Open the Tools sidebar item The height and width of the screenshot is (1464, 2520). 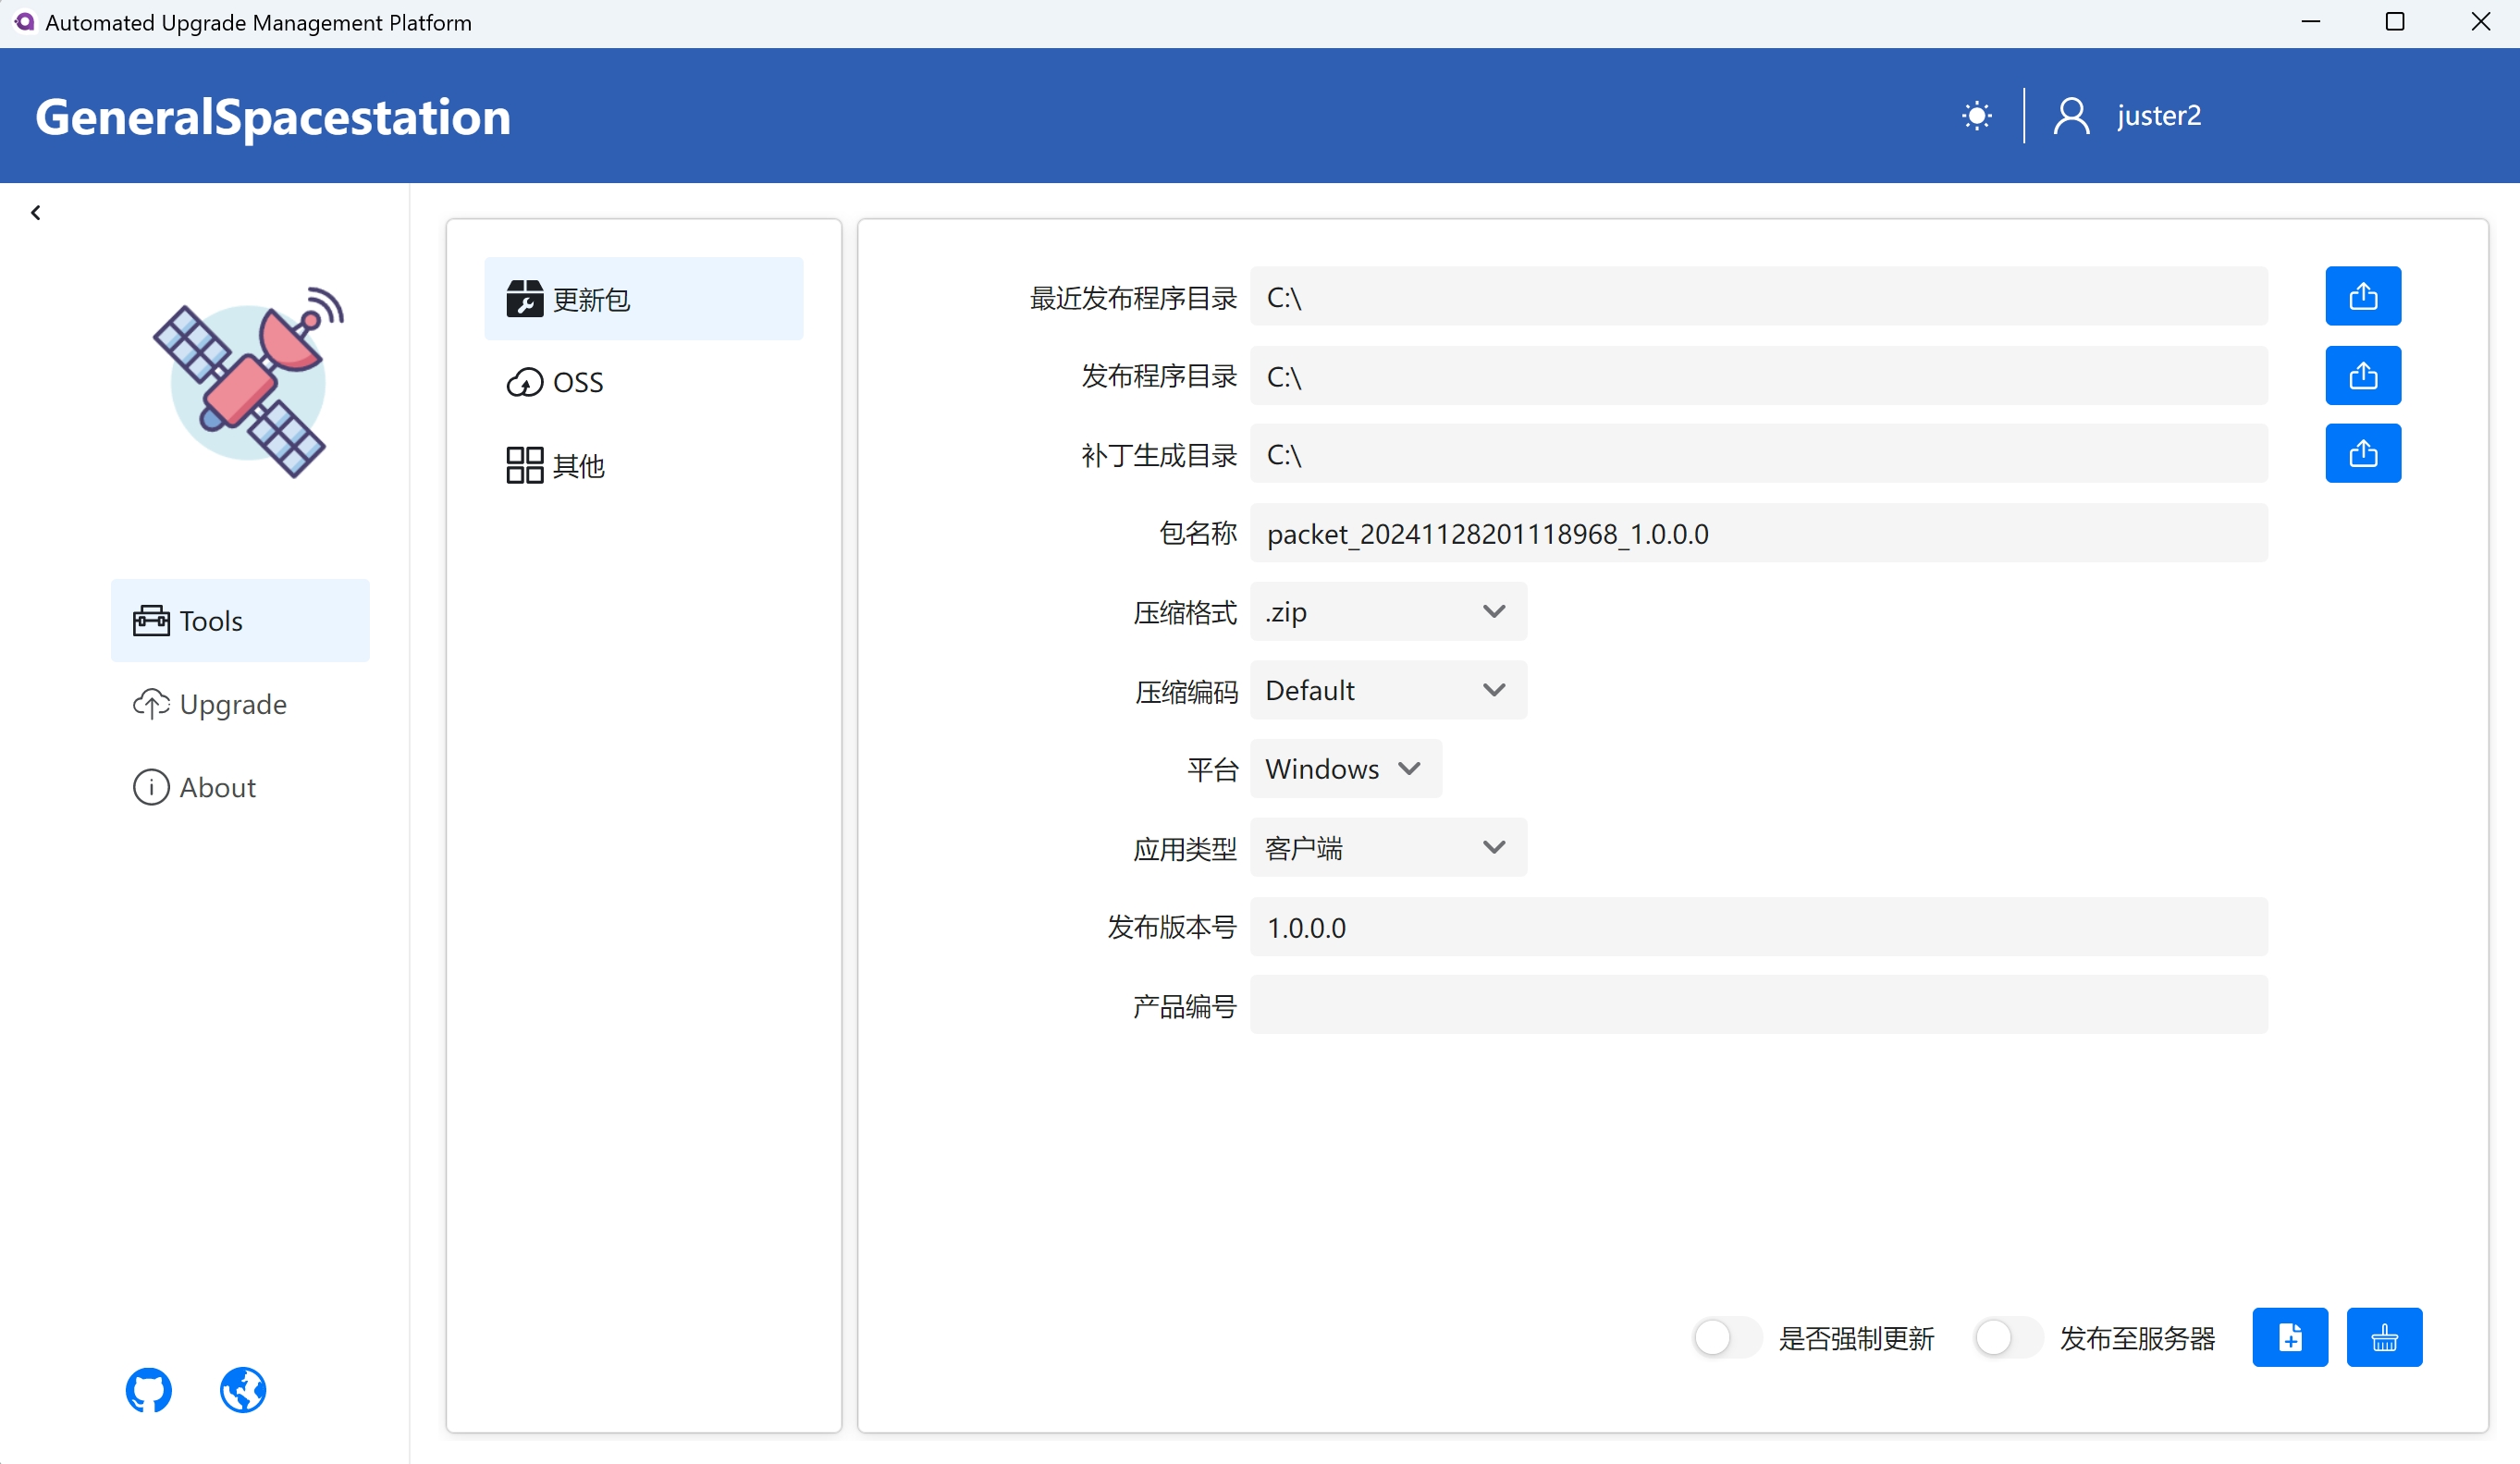click(x=240, y=621)
